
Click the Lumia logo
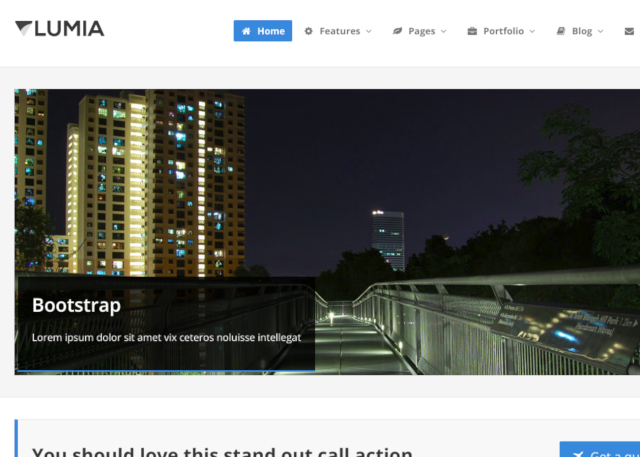(x=60, y=29)
